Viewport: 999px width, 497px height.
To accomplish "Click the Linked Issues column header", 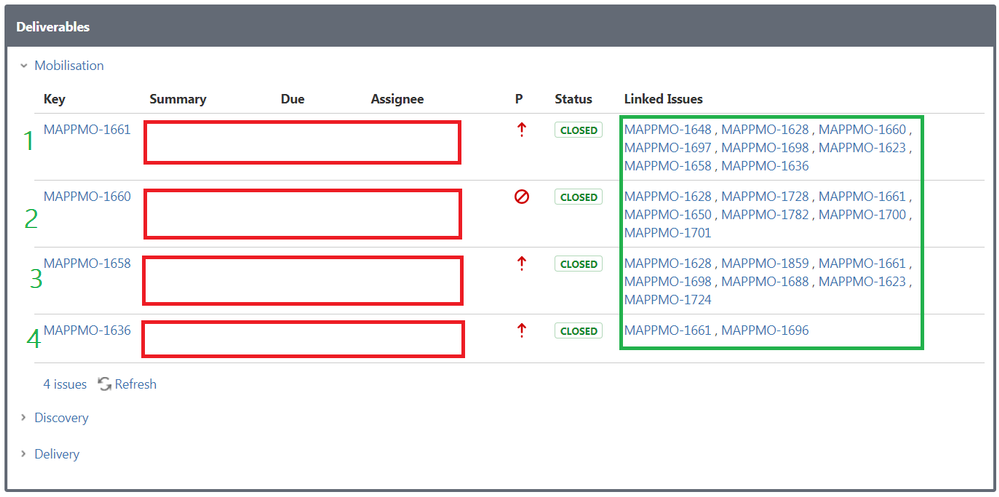I will (663, 99).
